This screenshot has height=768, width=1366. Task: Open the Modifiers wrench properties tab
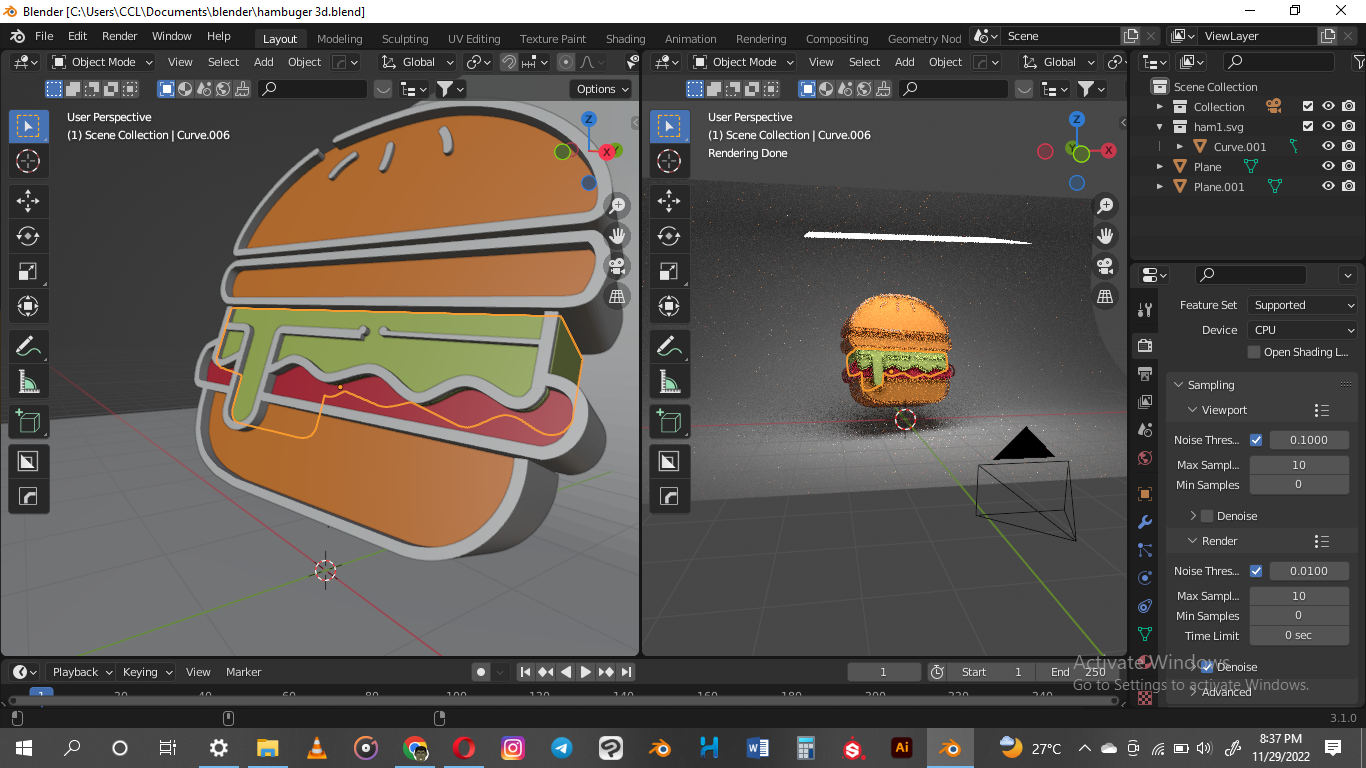coord(1145,522)
